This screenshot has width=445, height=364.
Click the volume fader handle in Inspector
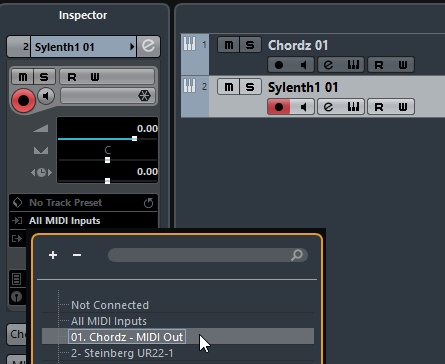pos(134,138)
